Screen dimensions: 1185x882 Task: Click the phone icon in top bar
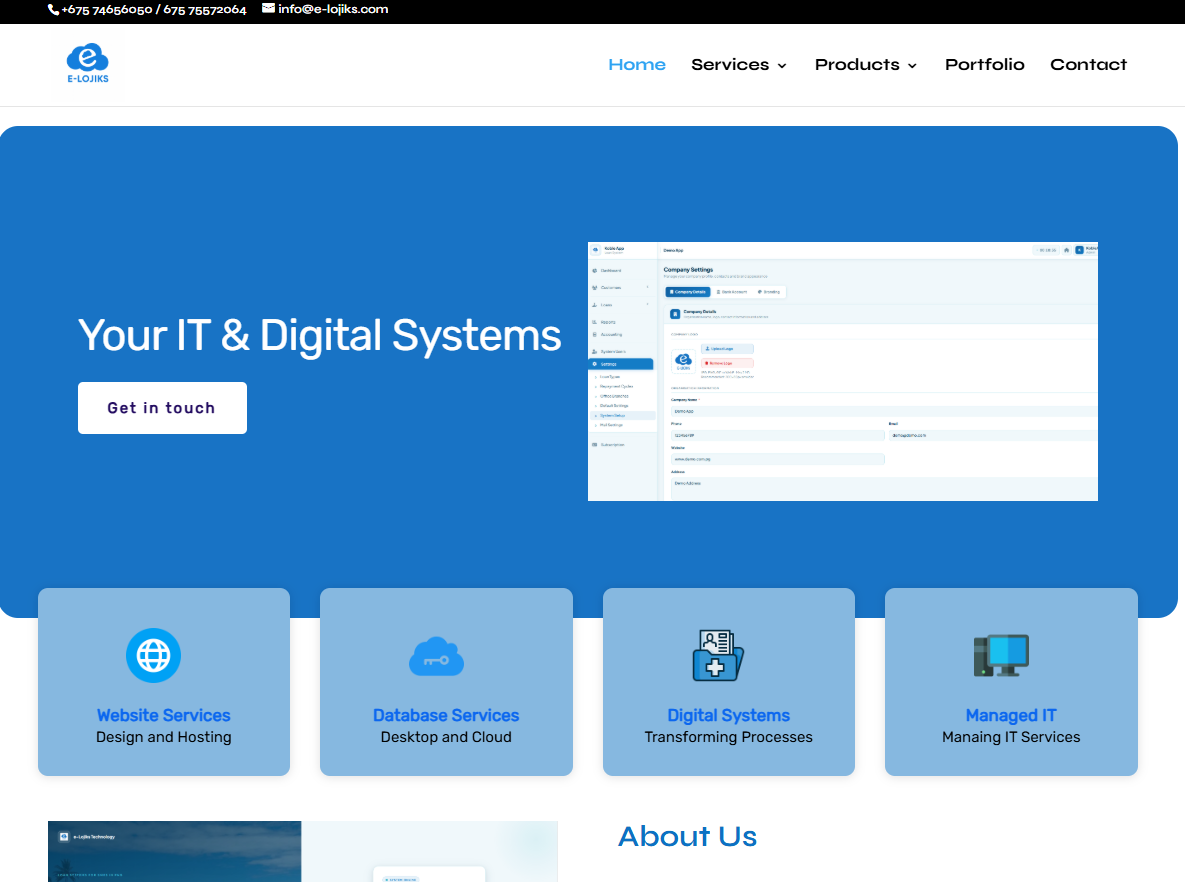(54, 9)
